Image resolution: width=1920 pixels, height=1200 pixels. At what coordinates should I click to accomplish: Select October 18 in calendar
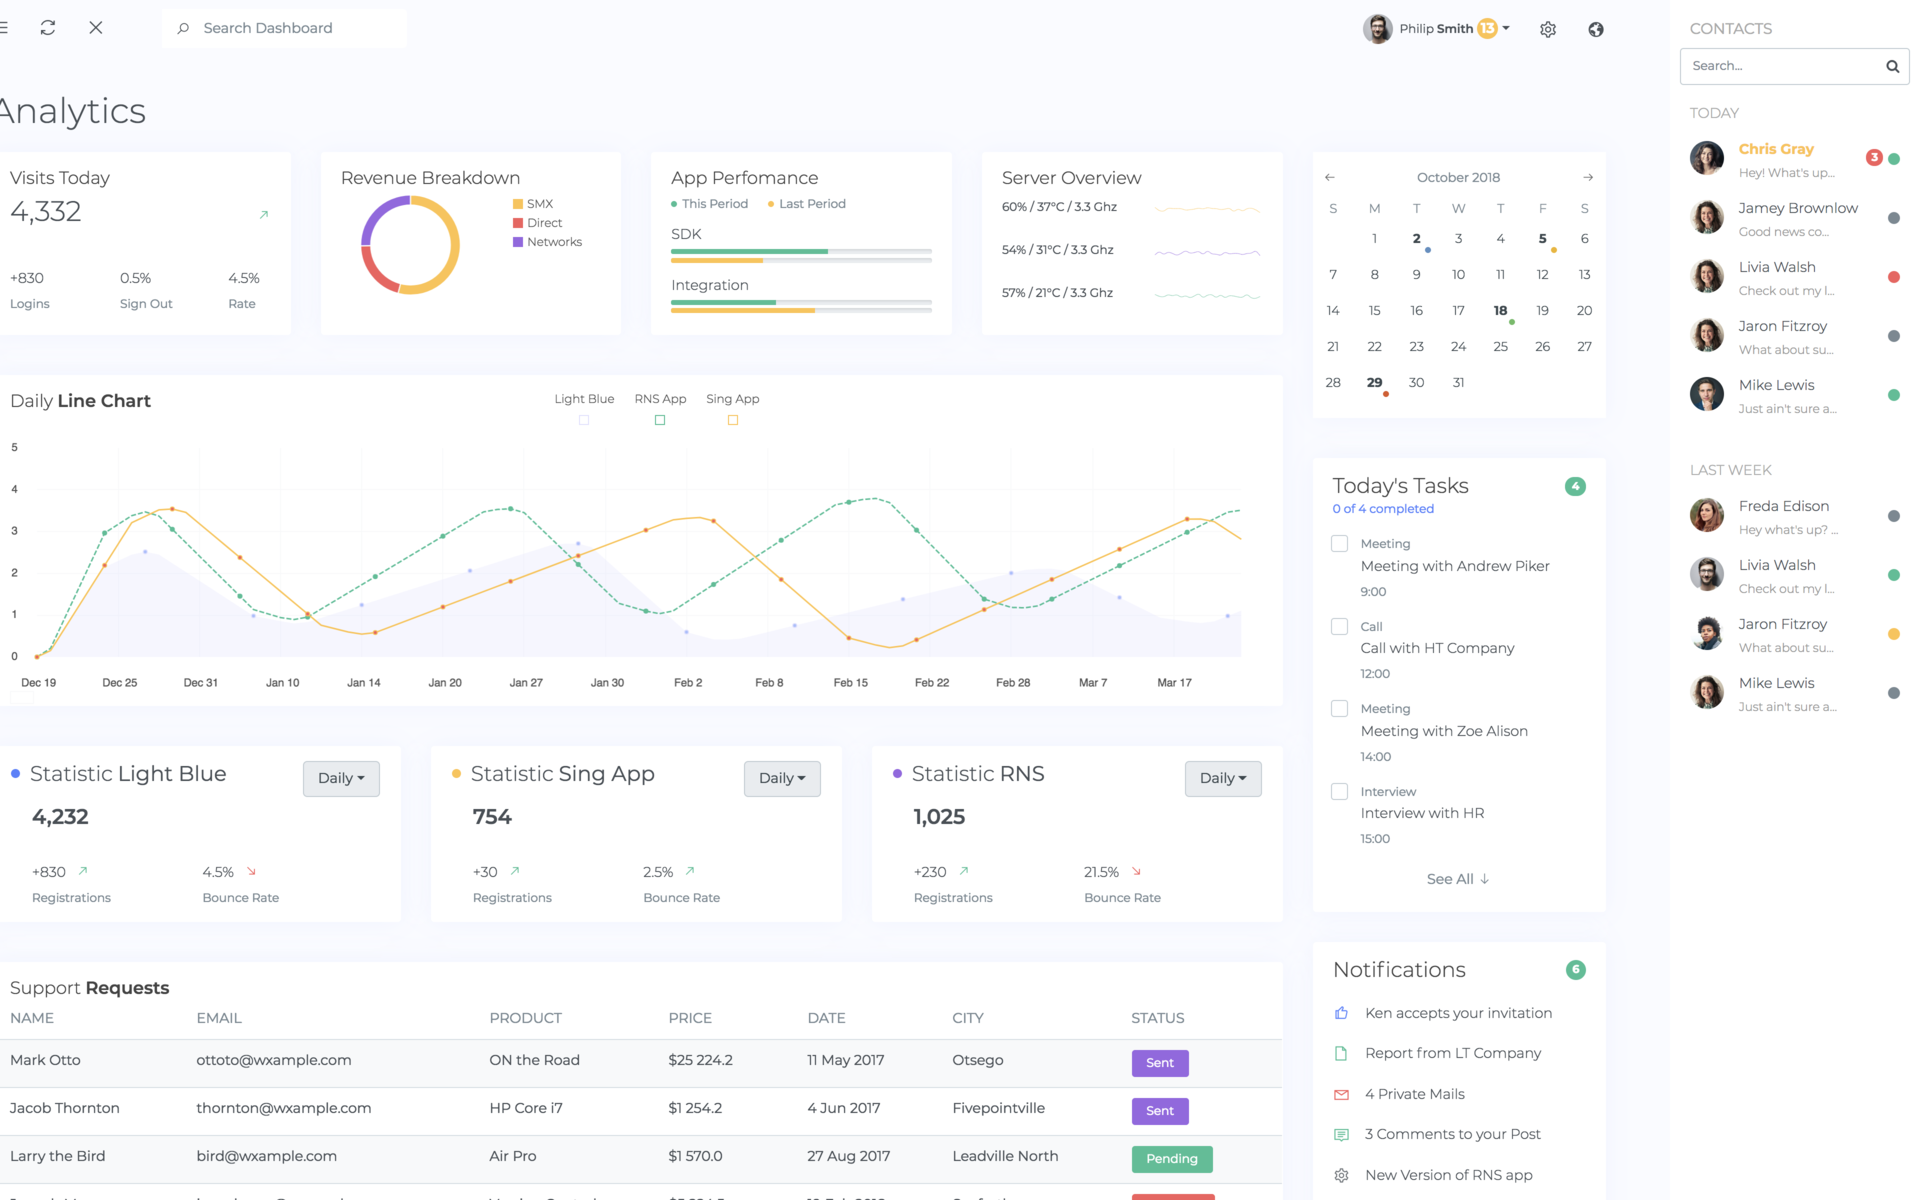click(1500, 311)
